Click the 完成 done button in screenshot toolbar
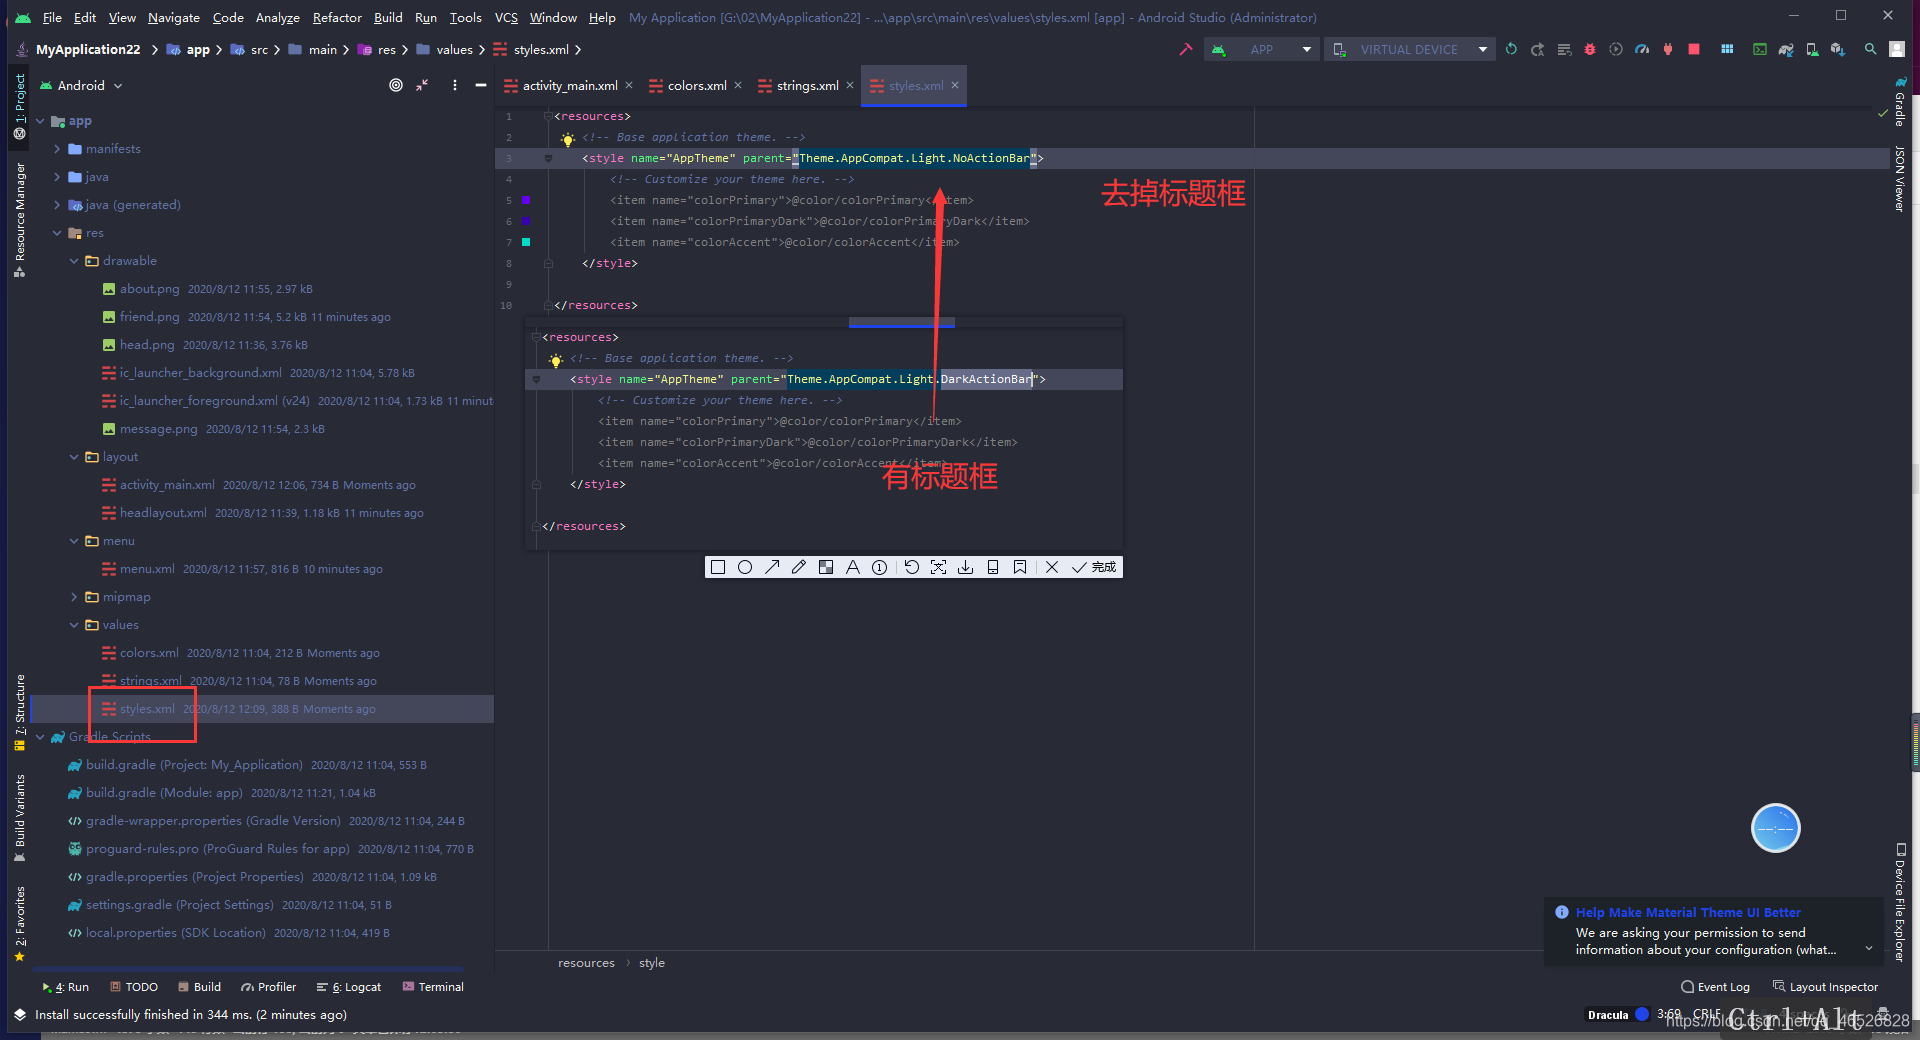This screenshot has height=1040, width=1920. [1094, 567]
